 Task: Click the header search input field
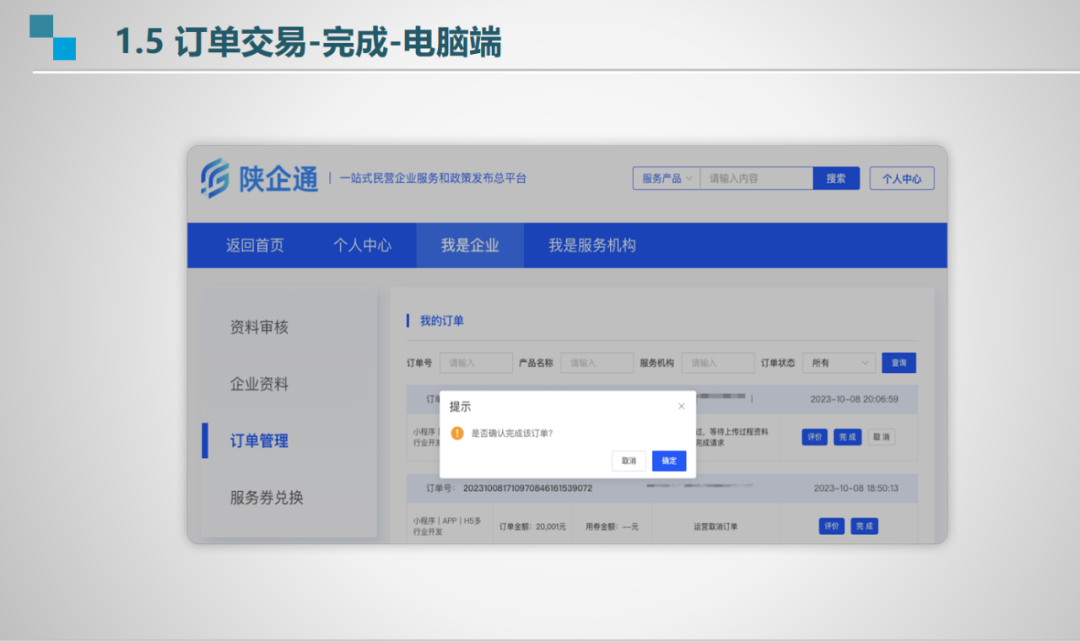point(756,178)
